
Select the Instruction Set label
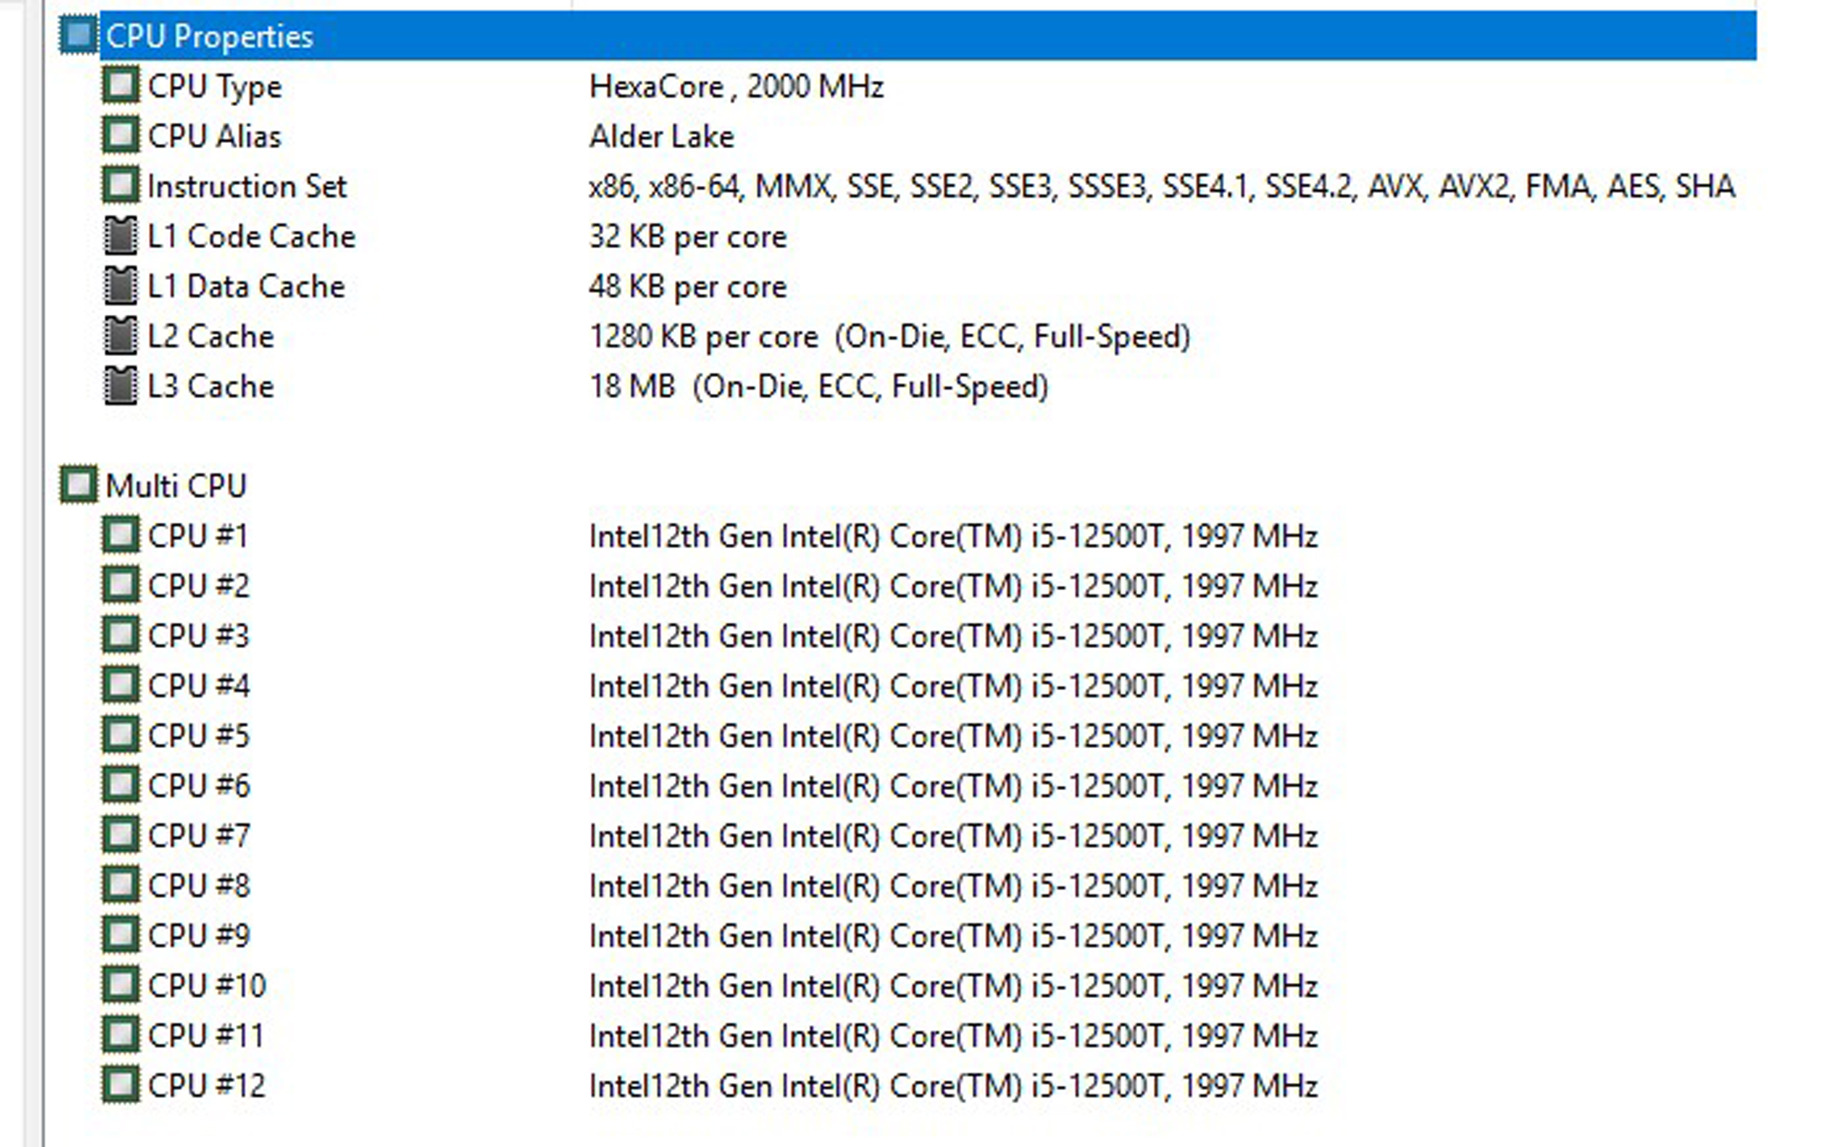pyautogui.click(x=247, y=186)
